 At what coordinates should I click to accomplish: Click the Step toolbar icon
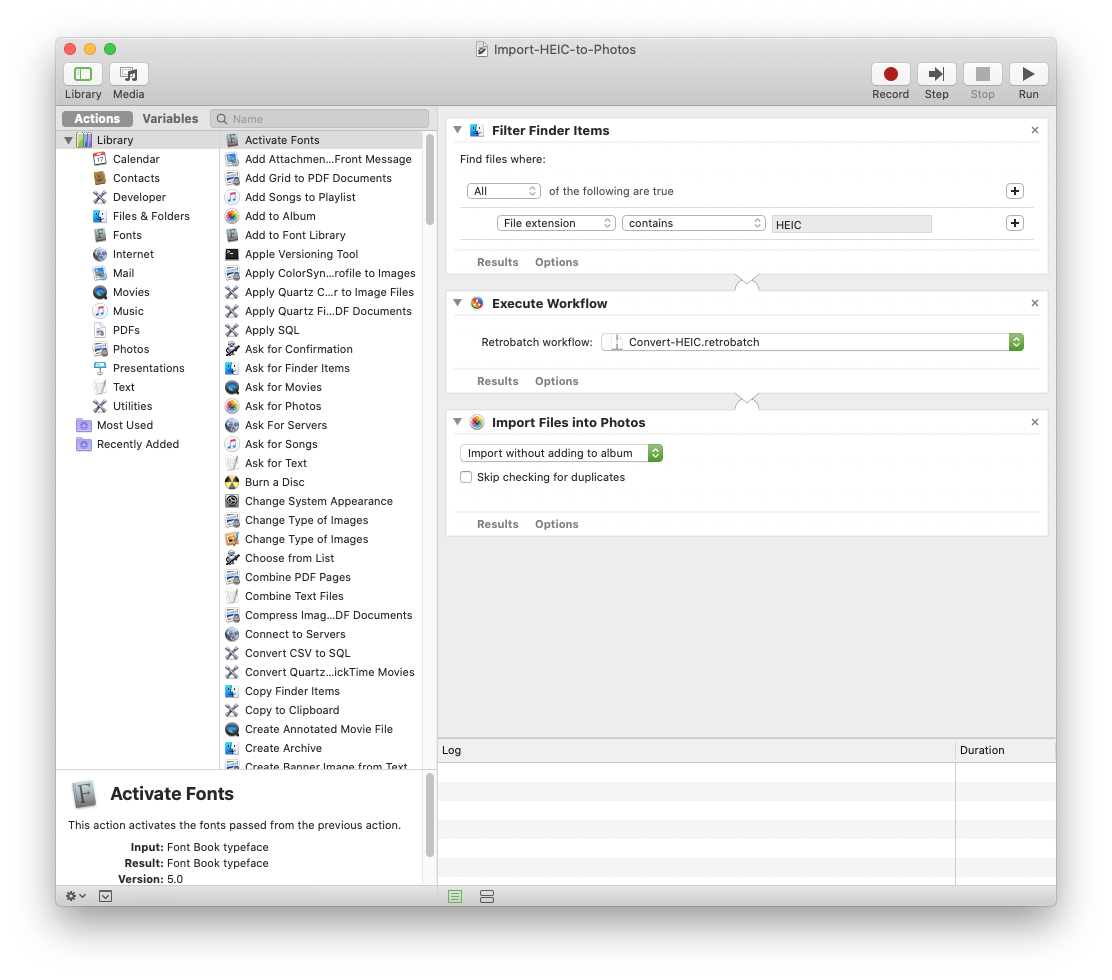point(936,74)
